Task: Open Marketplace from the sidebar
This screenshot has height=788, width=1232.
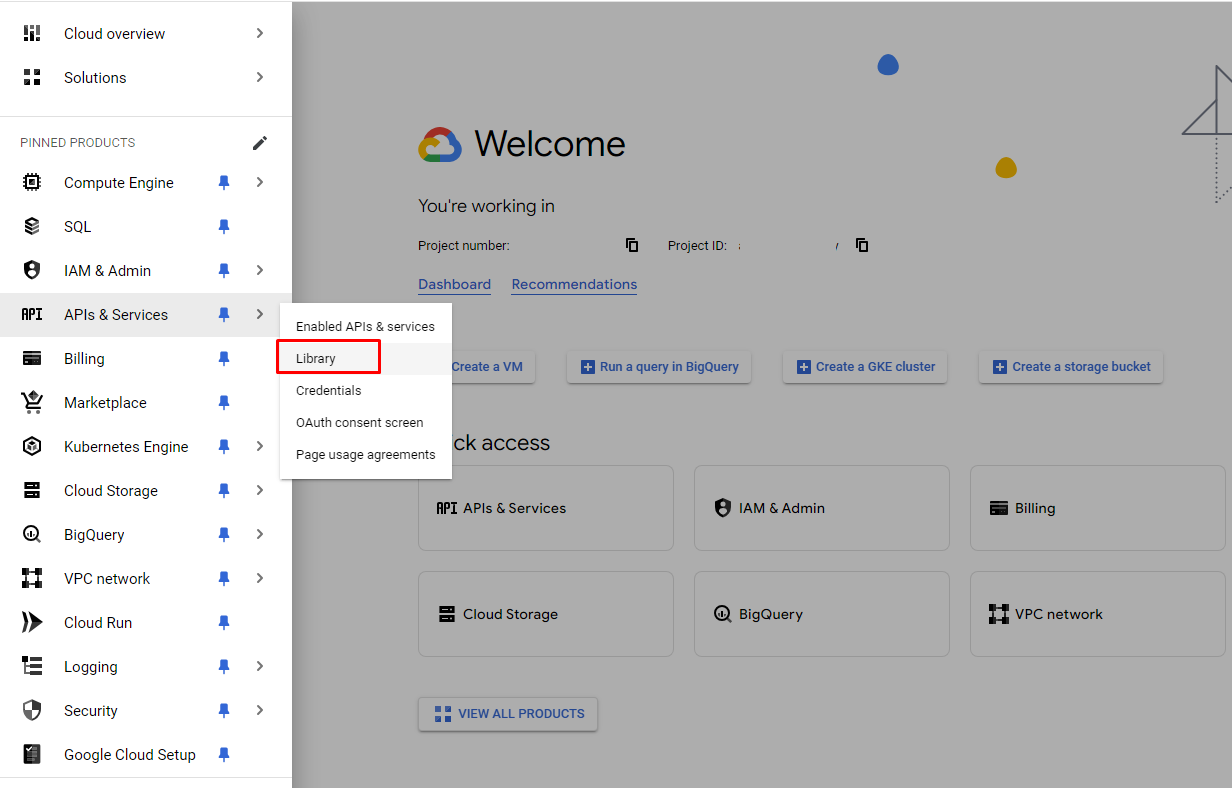Action: tap(146, 402)
